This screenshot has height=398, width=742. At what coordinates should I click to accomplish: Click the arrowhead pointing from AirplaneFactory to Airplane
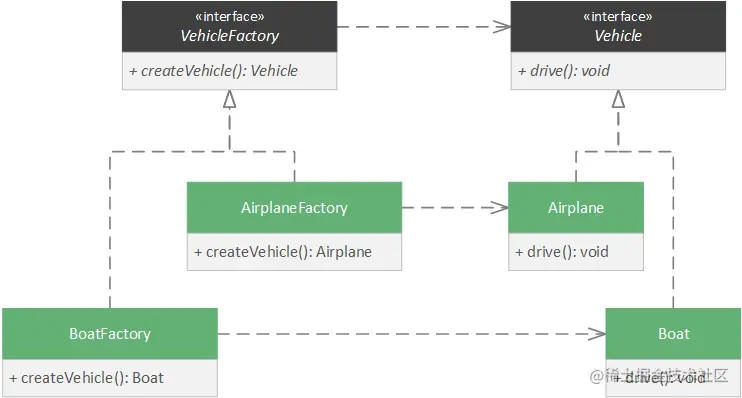point(500,207)
